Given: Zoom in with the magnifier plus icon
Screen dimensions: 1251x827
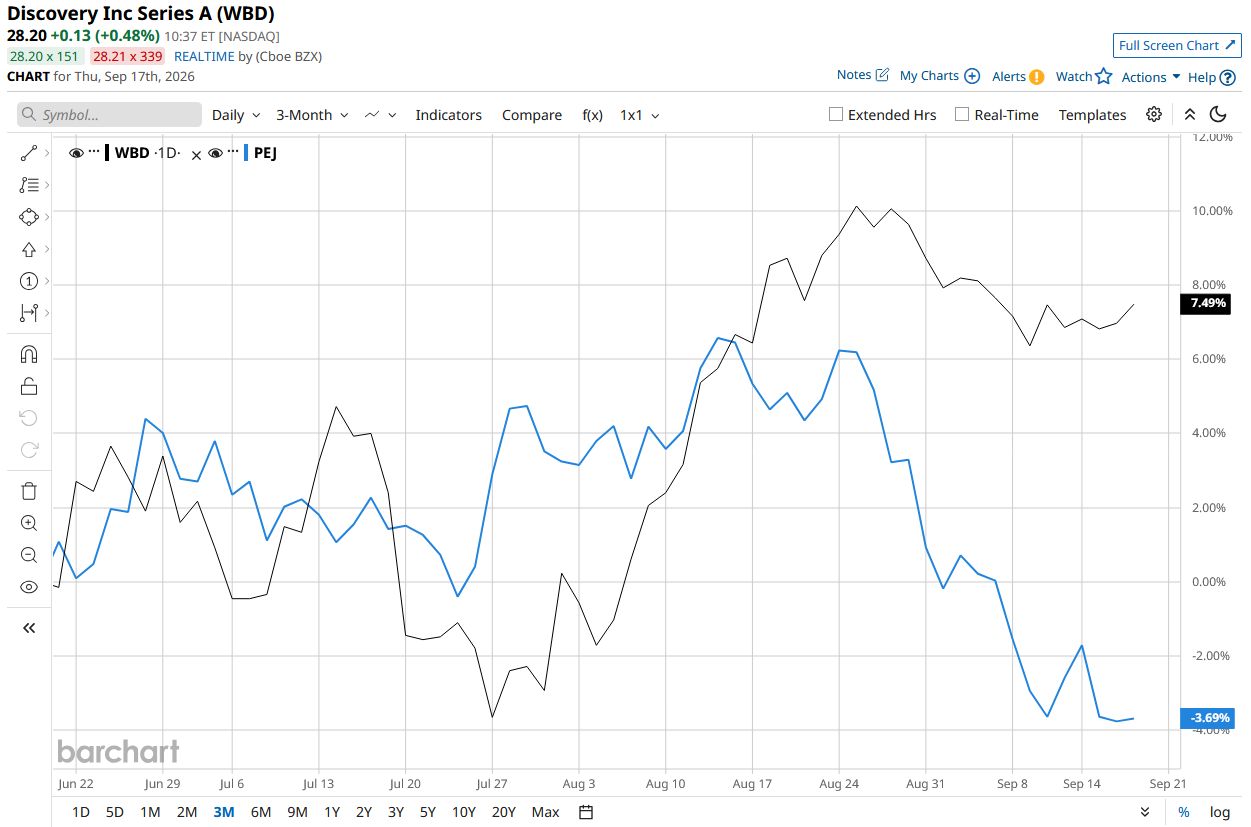Looking at the screenshot, I should point(28,522).
